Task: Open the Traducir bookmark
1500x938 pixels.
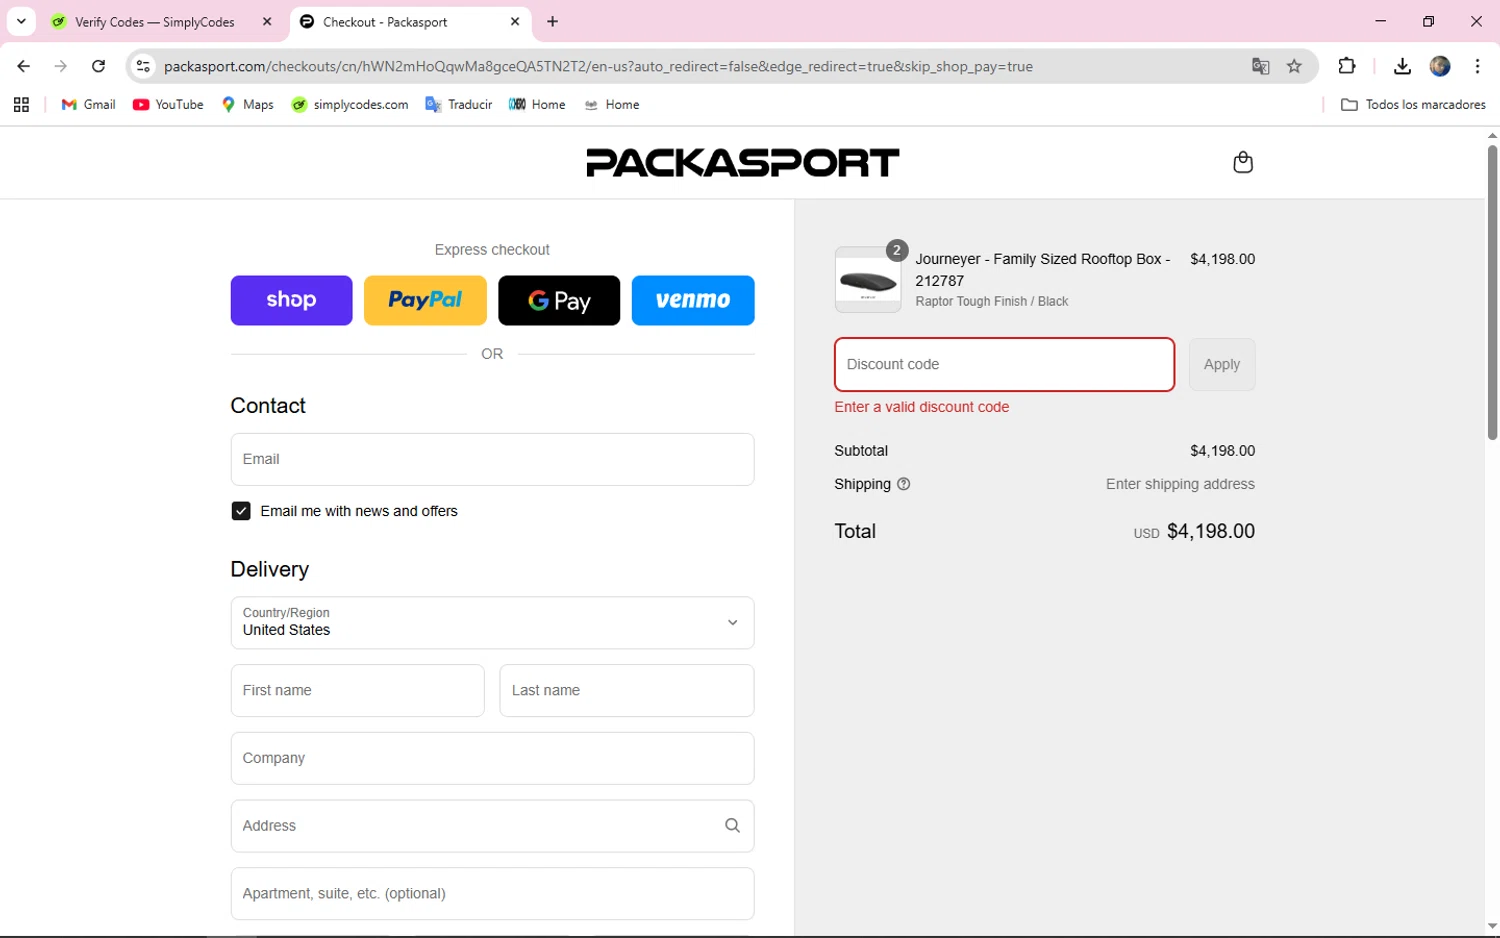Action: 458,104
